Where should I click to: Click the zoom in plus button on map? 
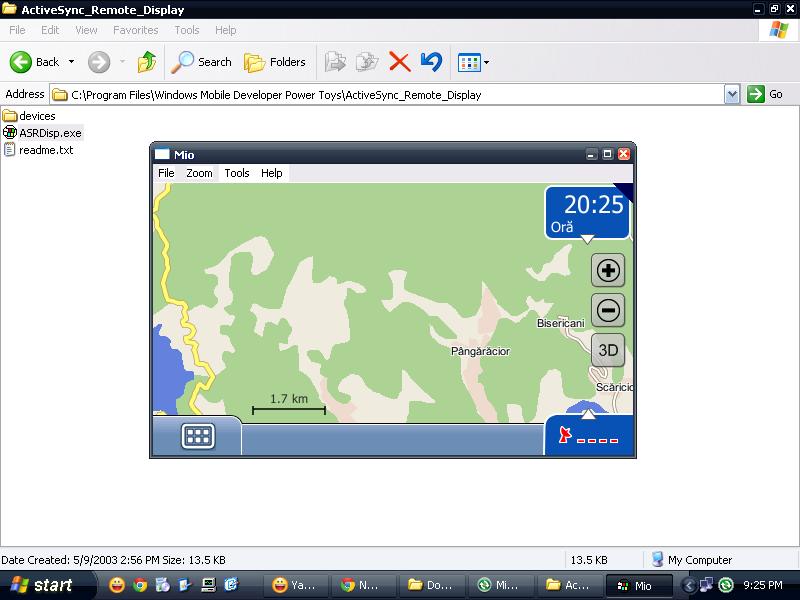[608, 270]
